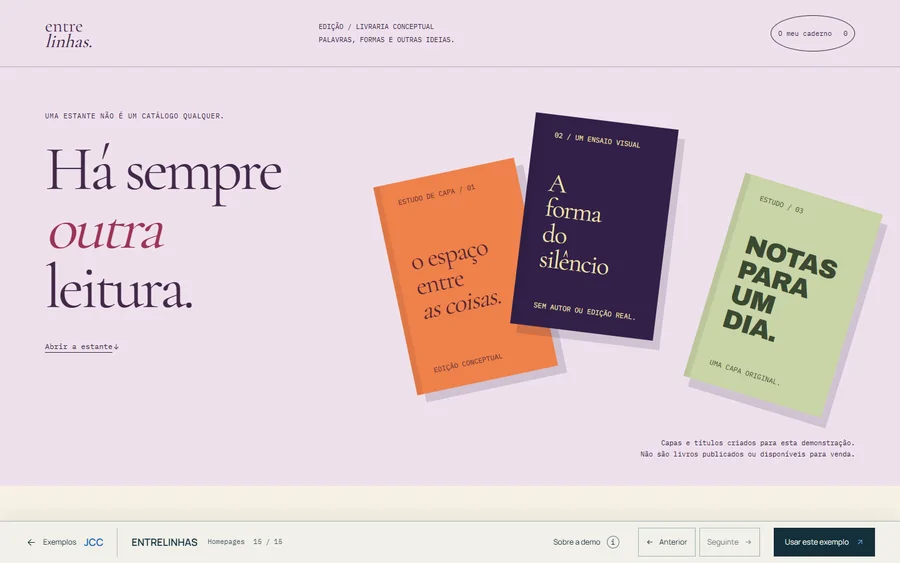
Task: Click 'Capas e títulos criados para esta demonstração.' note
Action: pos(757,442)
